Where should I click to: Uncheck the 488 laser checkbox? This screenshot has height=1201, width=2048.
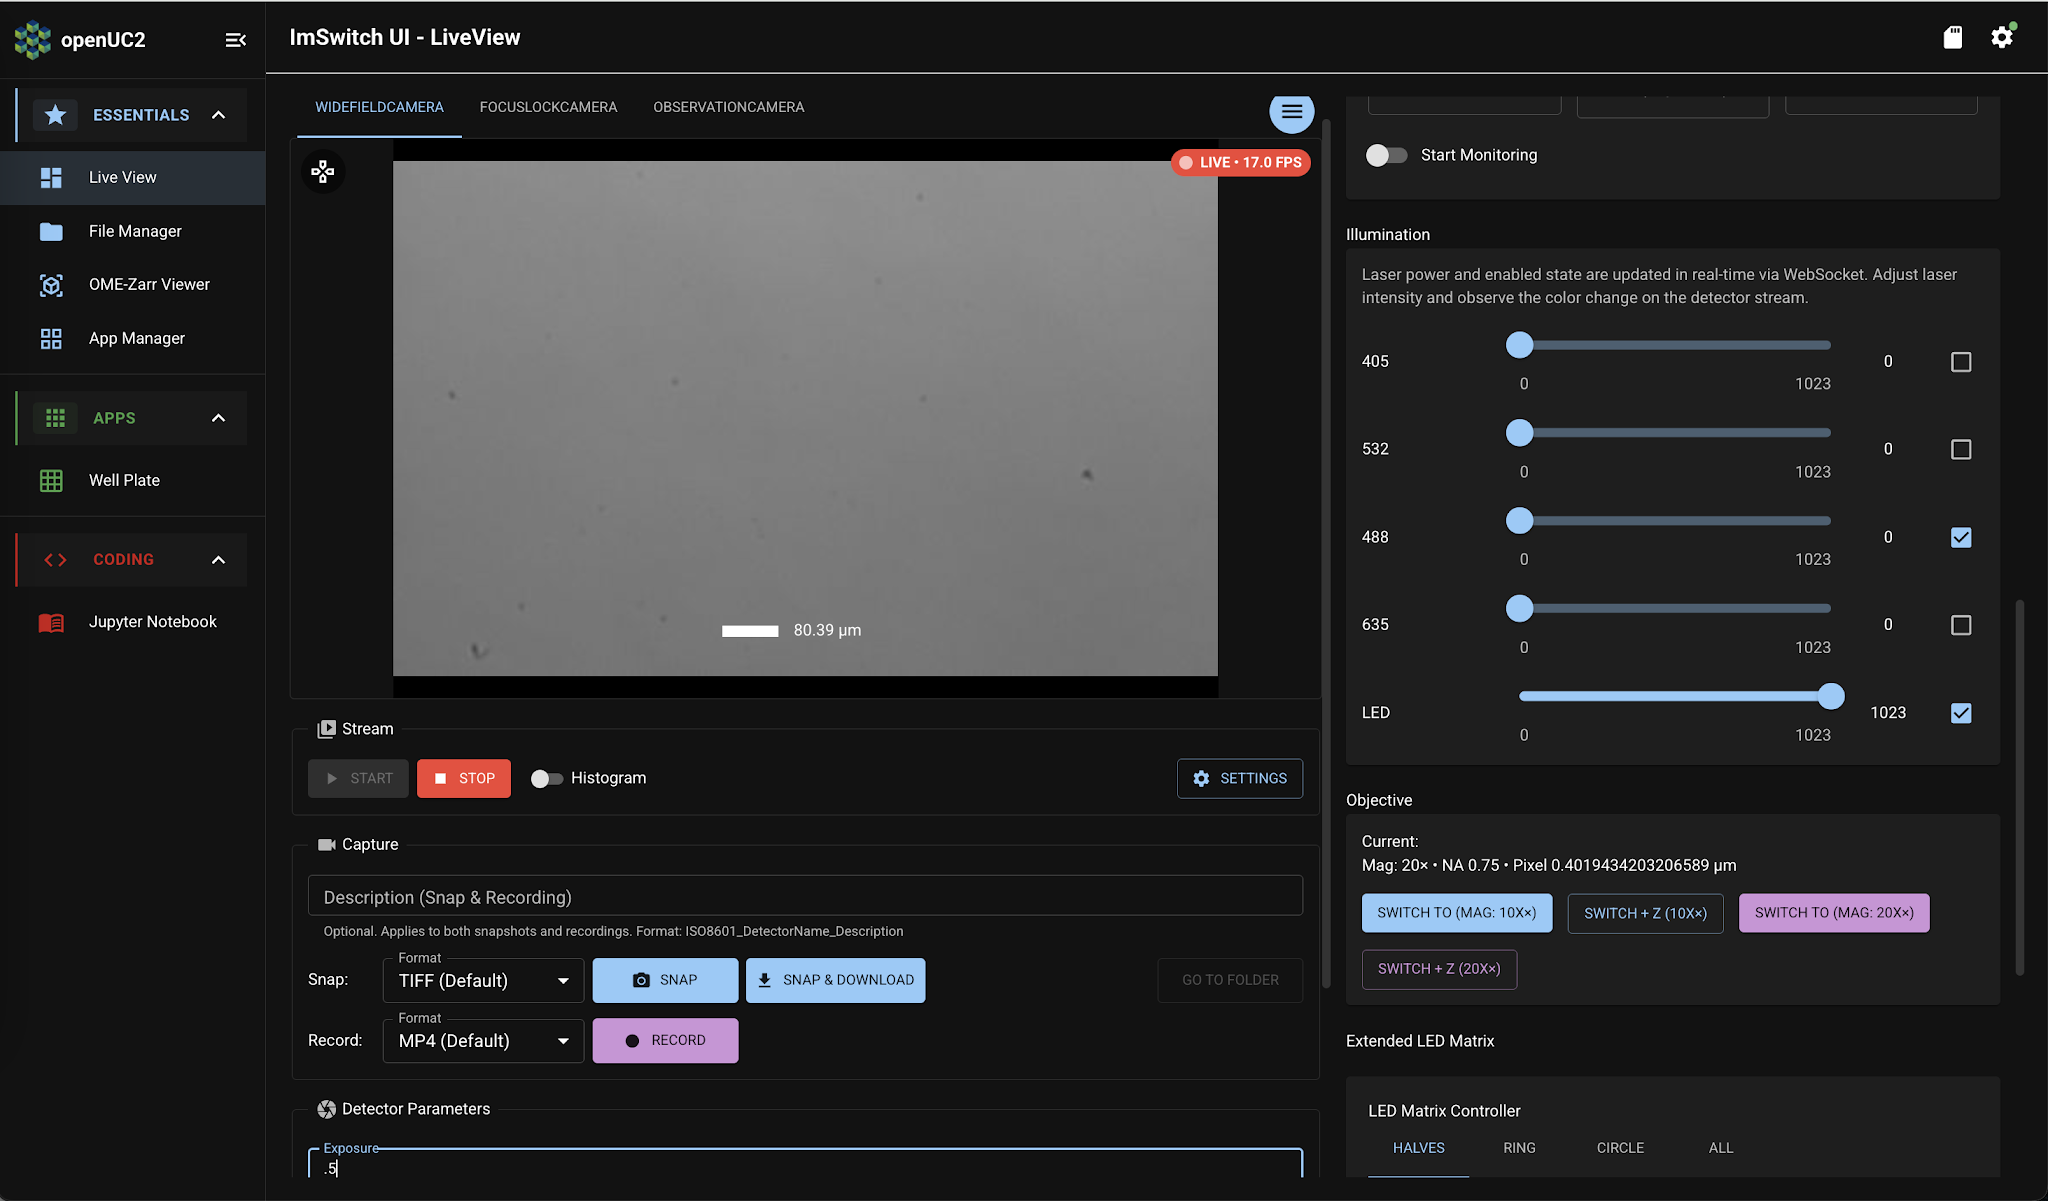[1960, 537]
